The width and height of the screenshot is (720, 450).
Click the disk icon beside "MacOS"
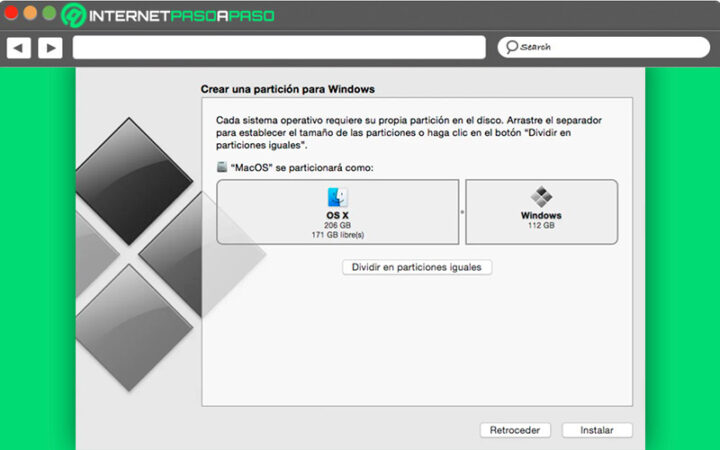(222, 167)
